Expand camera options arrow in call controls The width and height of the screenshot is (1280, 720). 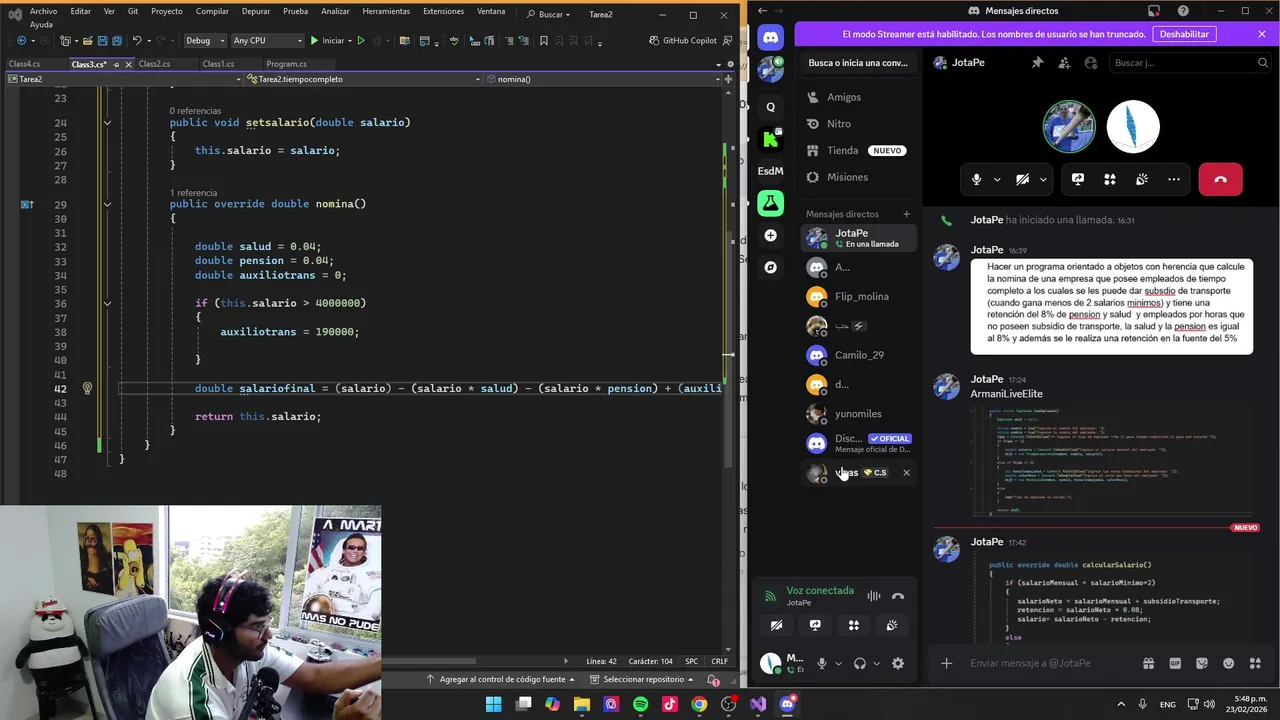point(1043,180)
